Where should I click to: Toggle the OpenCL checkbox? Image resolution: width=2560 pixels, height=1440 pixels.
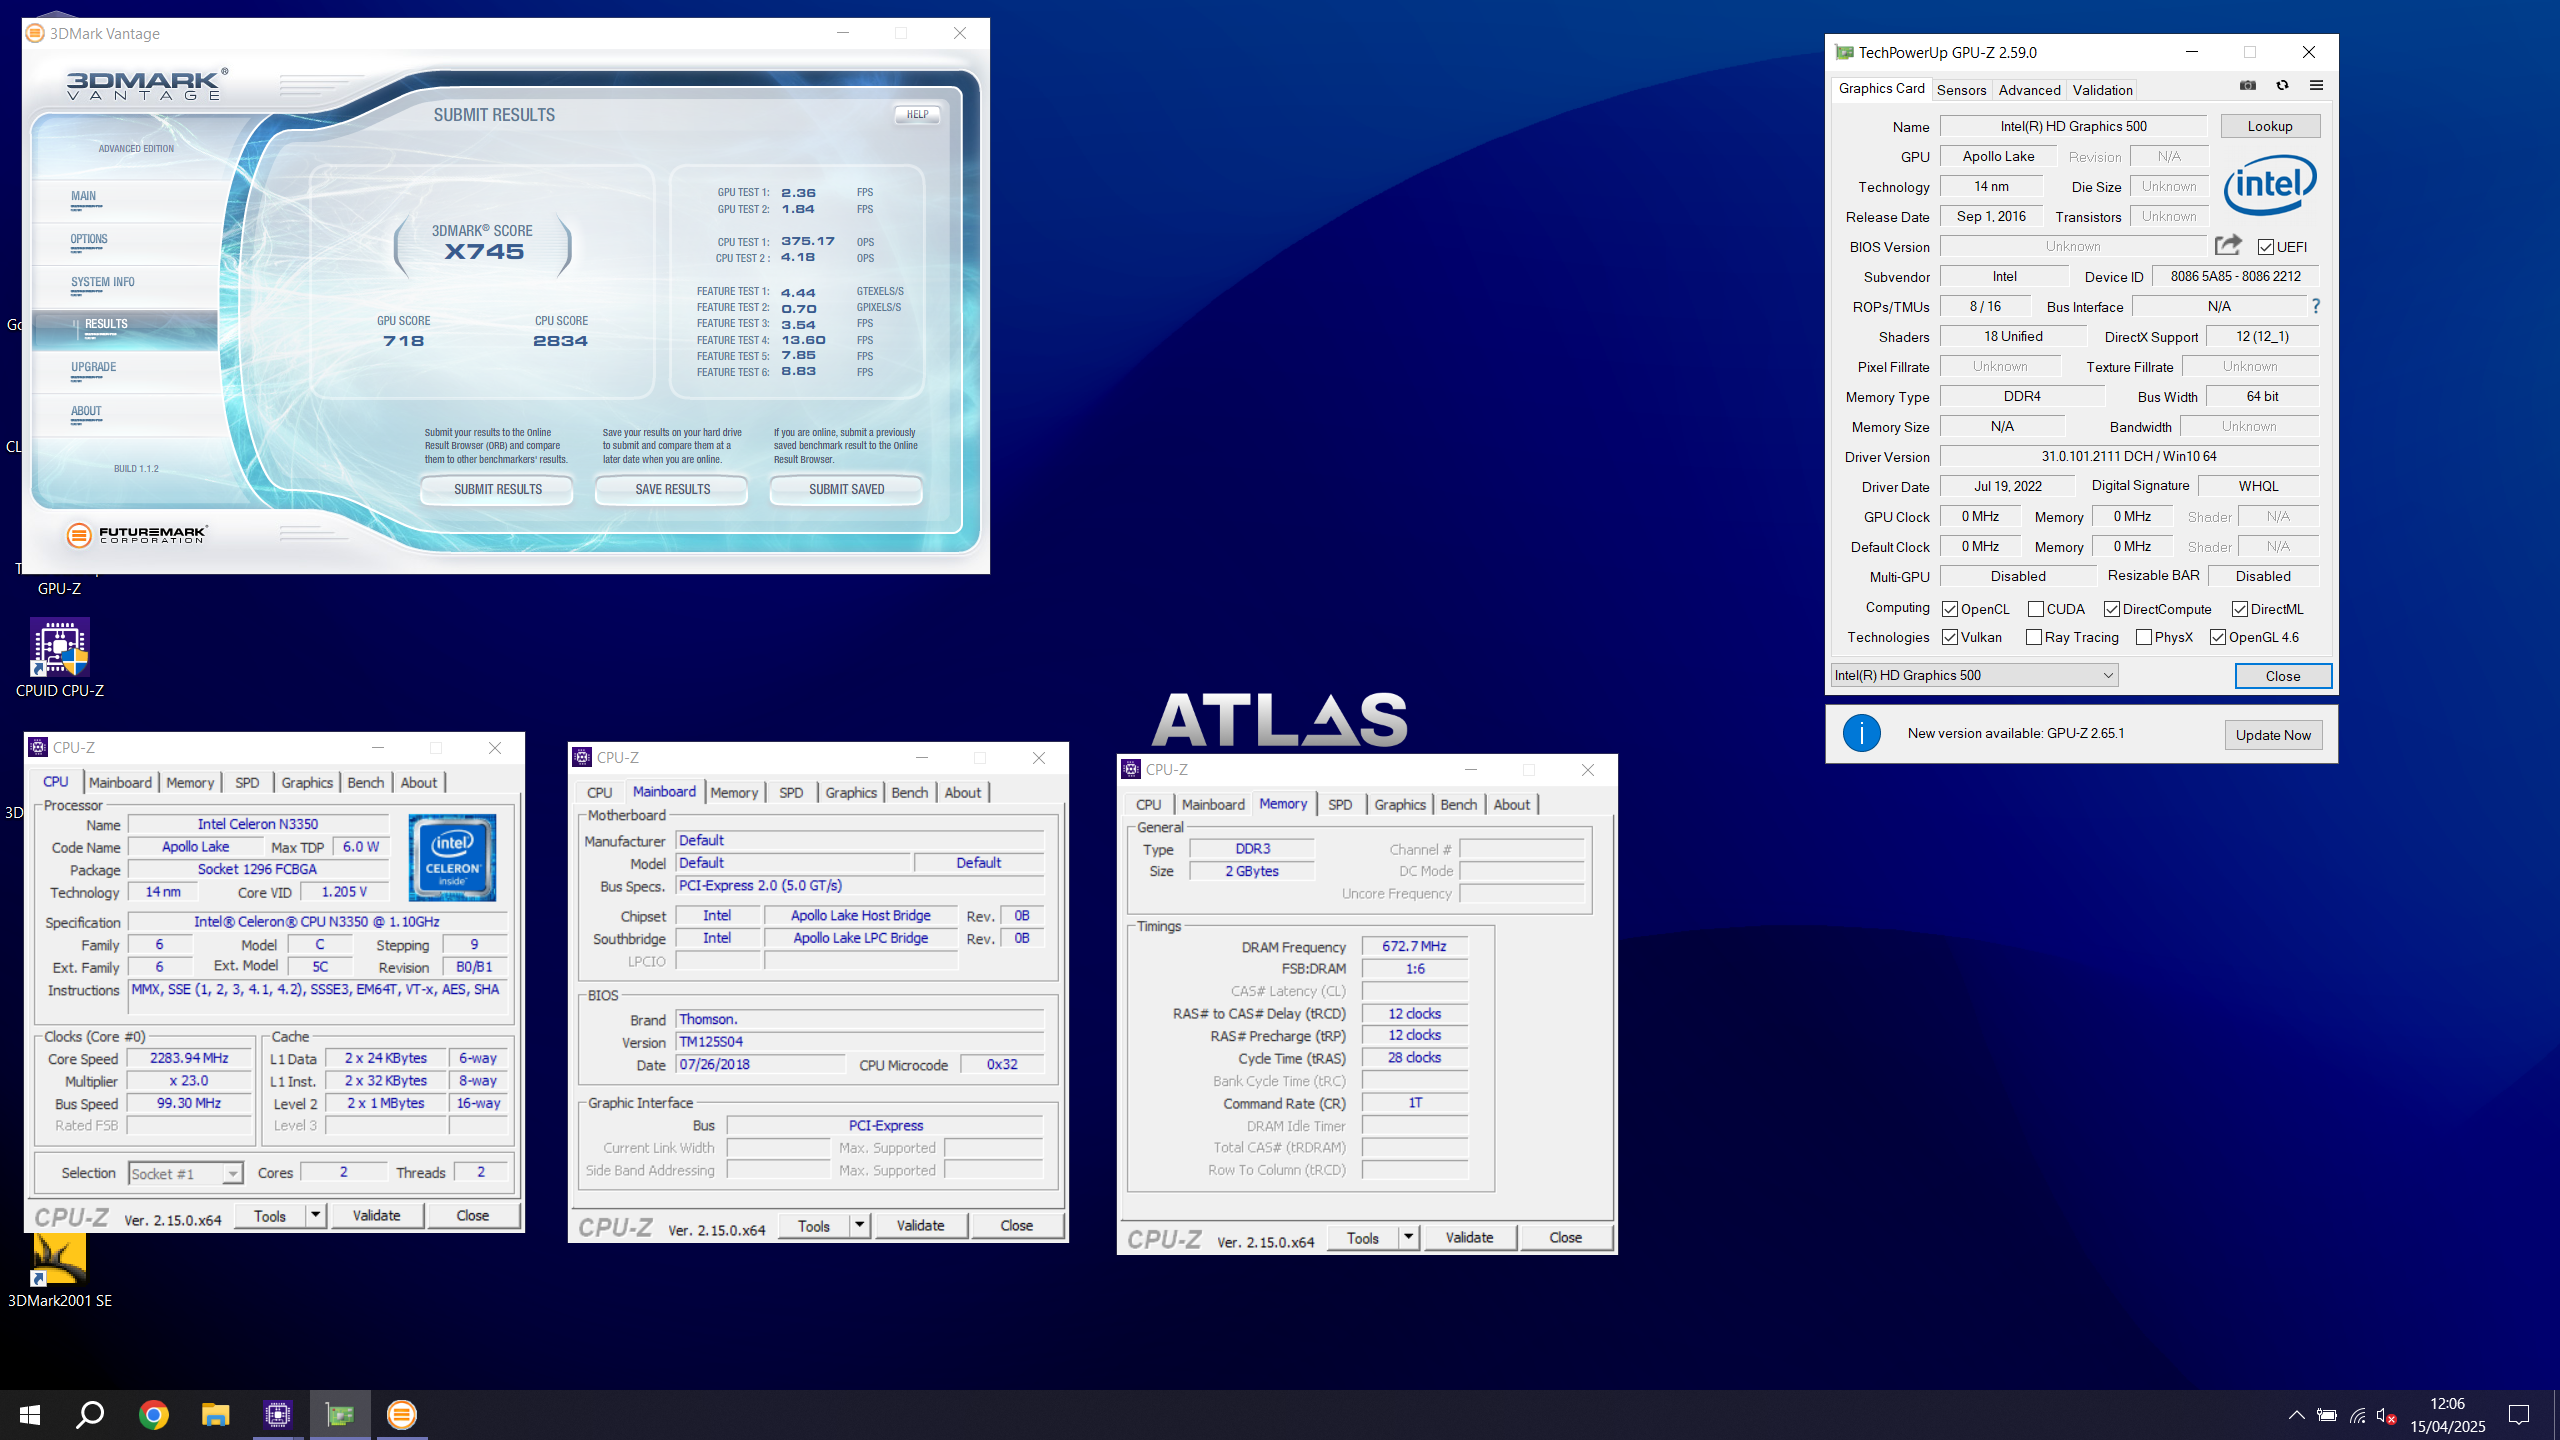click(1950, 609)
